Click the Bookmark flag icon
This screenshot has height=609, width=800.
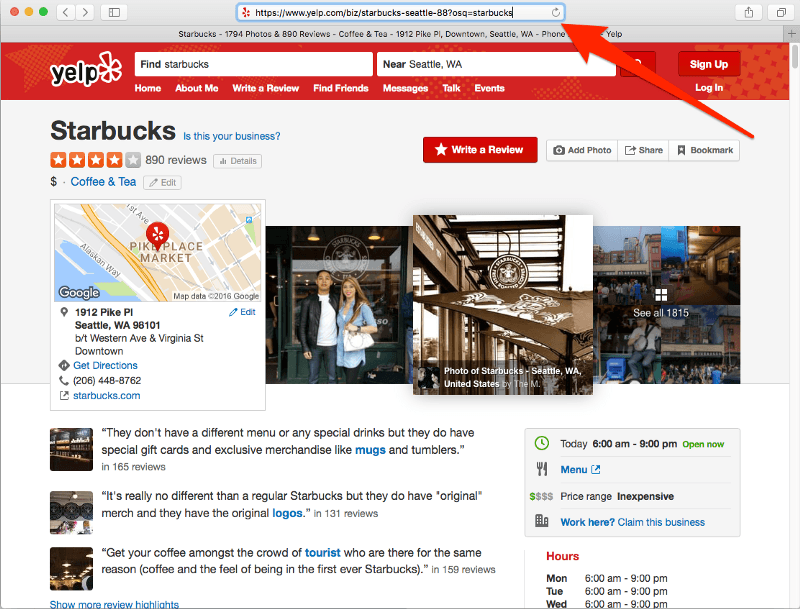point(683,149)
